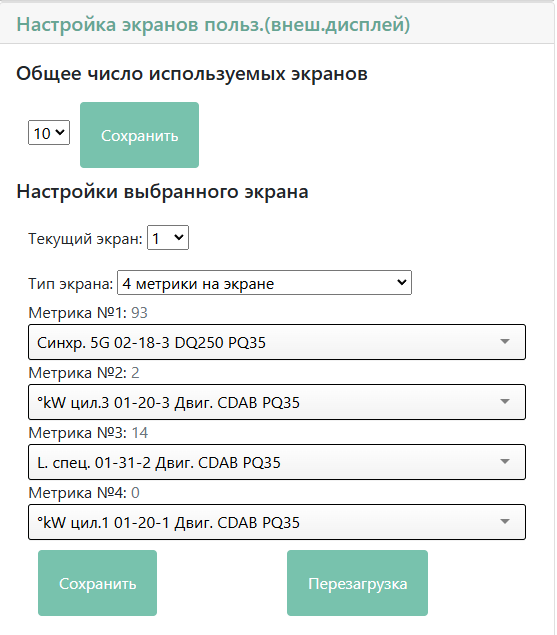The width and height of the screenshot is (557, 635).
Task: Click the top Сохранить button beside screen count
Action: coord(139,135)
